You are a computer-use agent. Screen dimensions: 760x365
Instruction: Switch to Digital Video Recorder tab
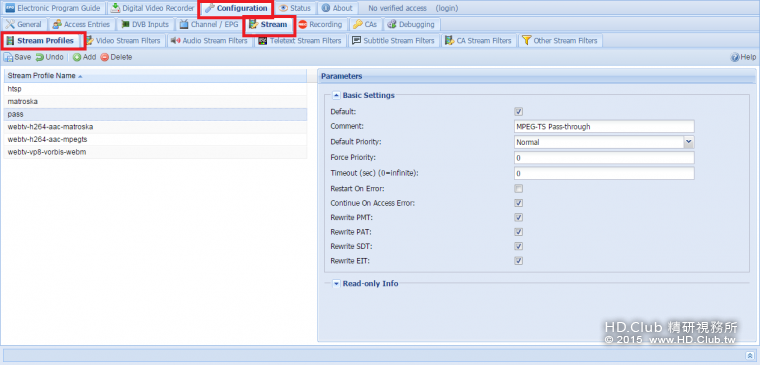pos(153,8)
